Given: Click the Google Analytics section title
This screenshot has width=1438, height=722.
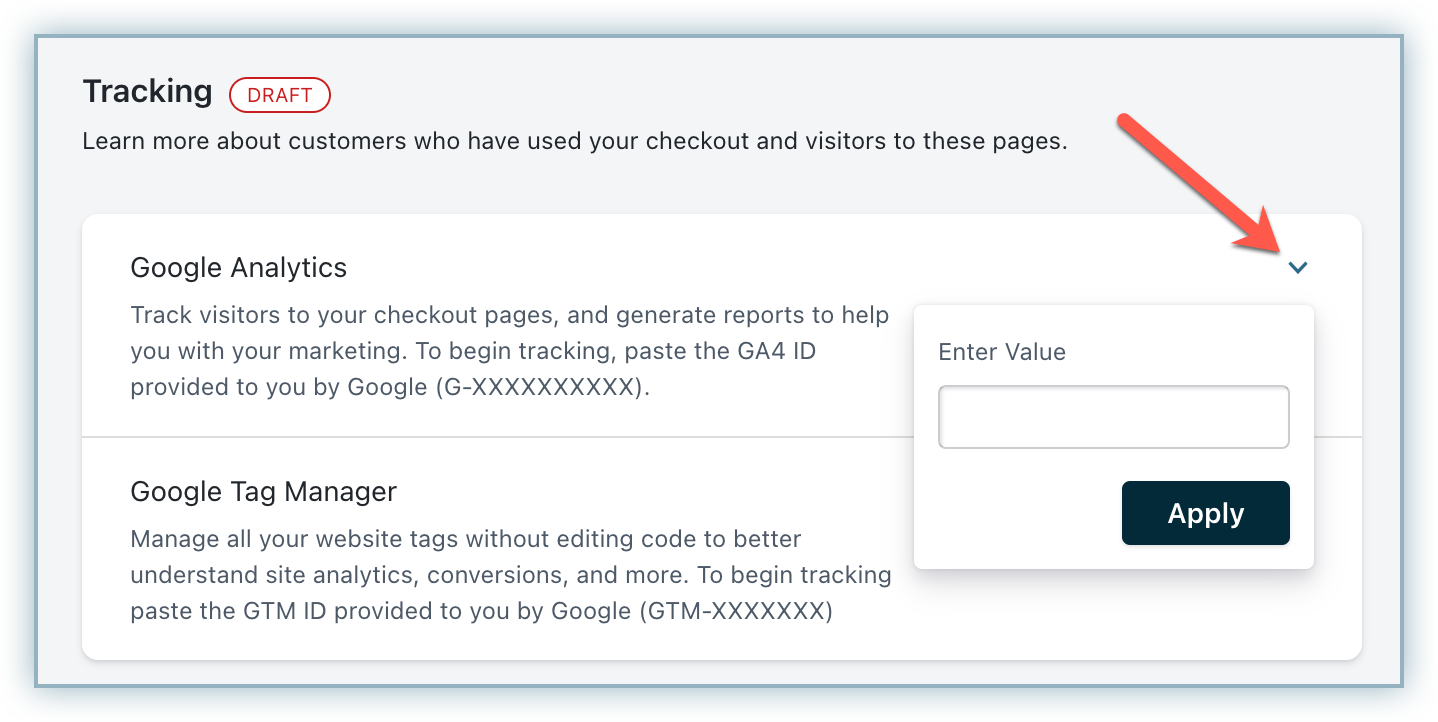Looking at the screenshot, I should click(239, 268).
